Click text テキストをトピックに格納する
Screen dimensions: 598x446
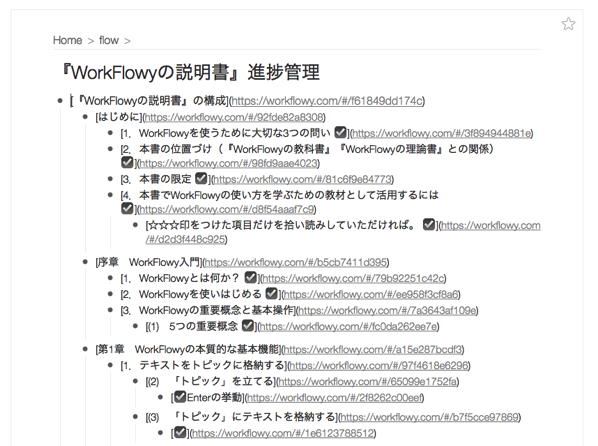[212, 365]
